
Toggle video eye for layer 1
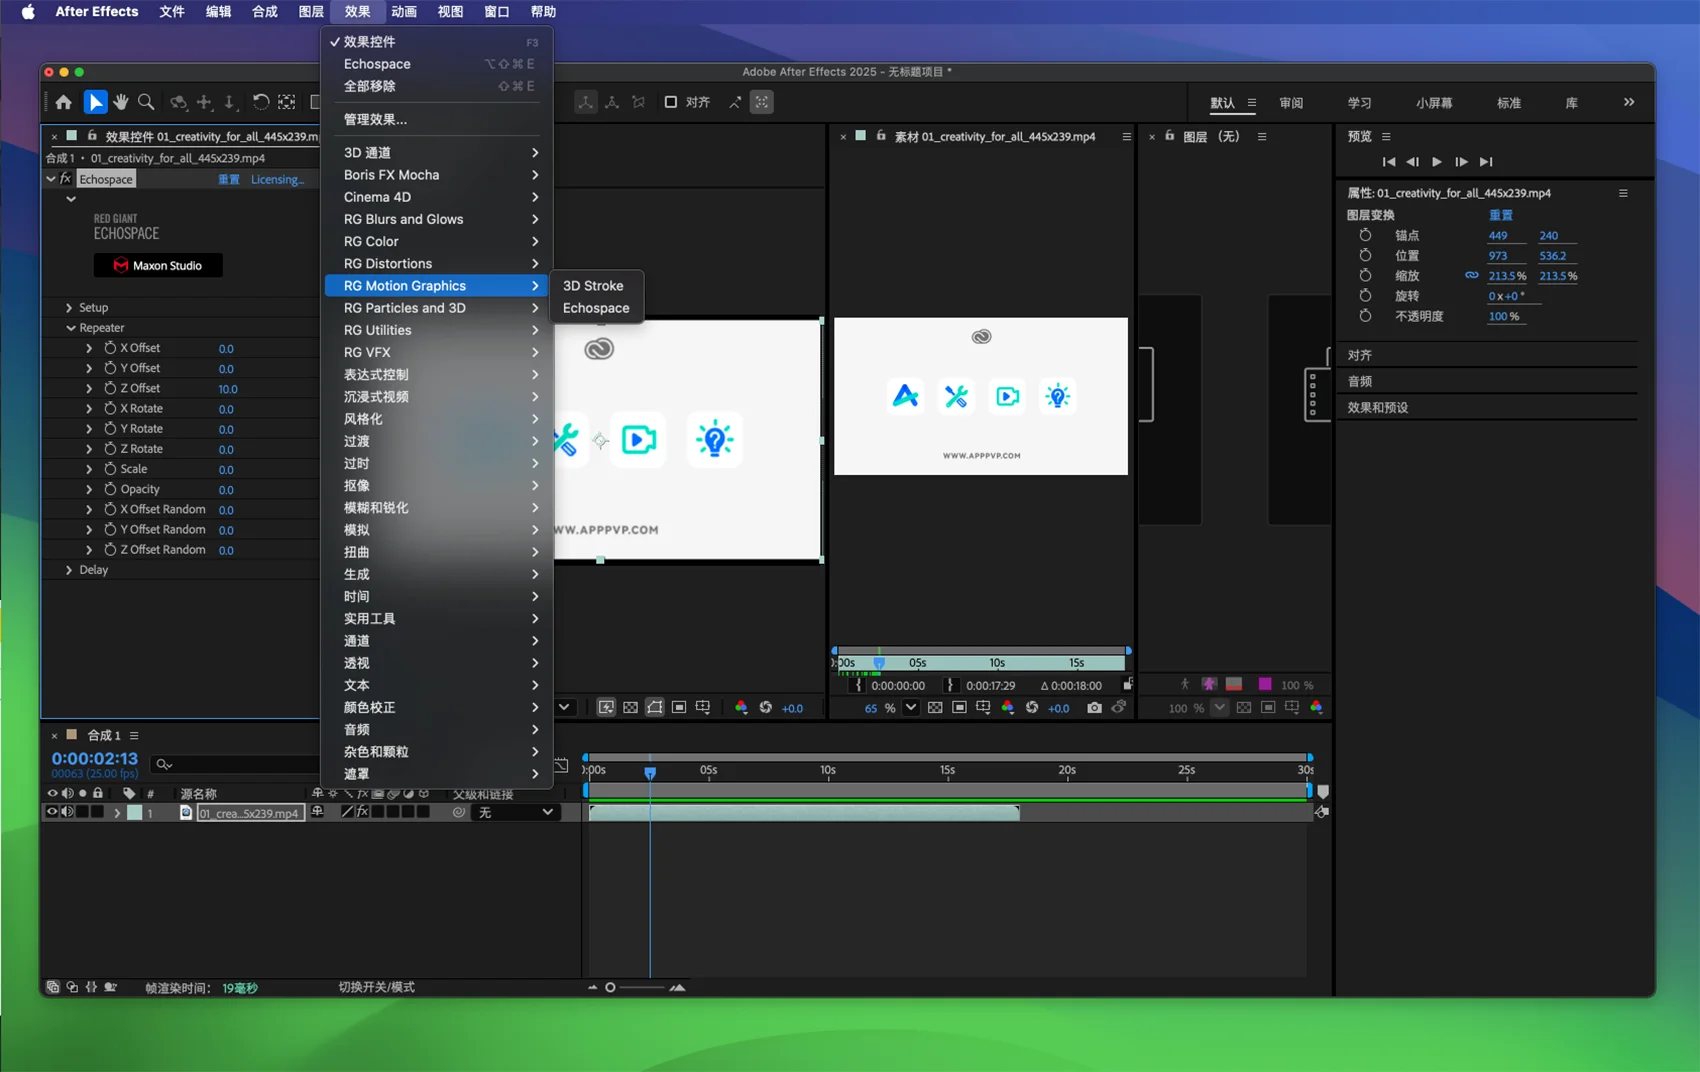52,812
